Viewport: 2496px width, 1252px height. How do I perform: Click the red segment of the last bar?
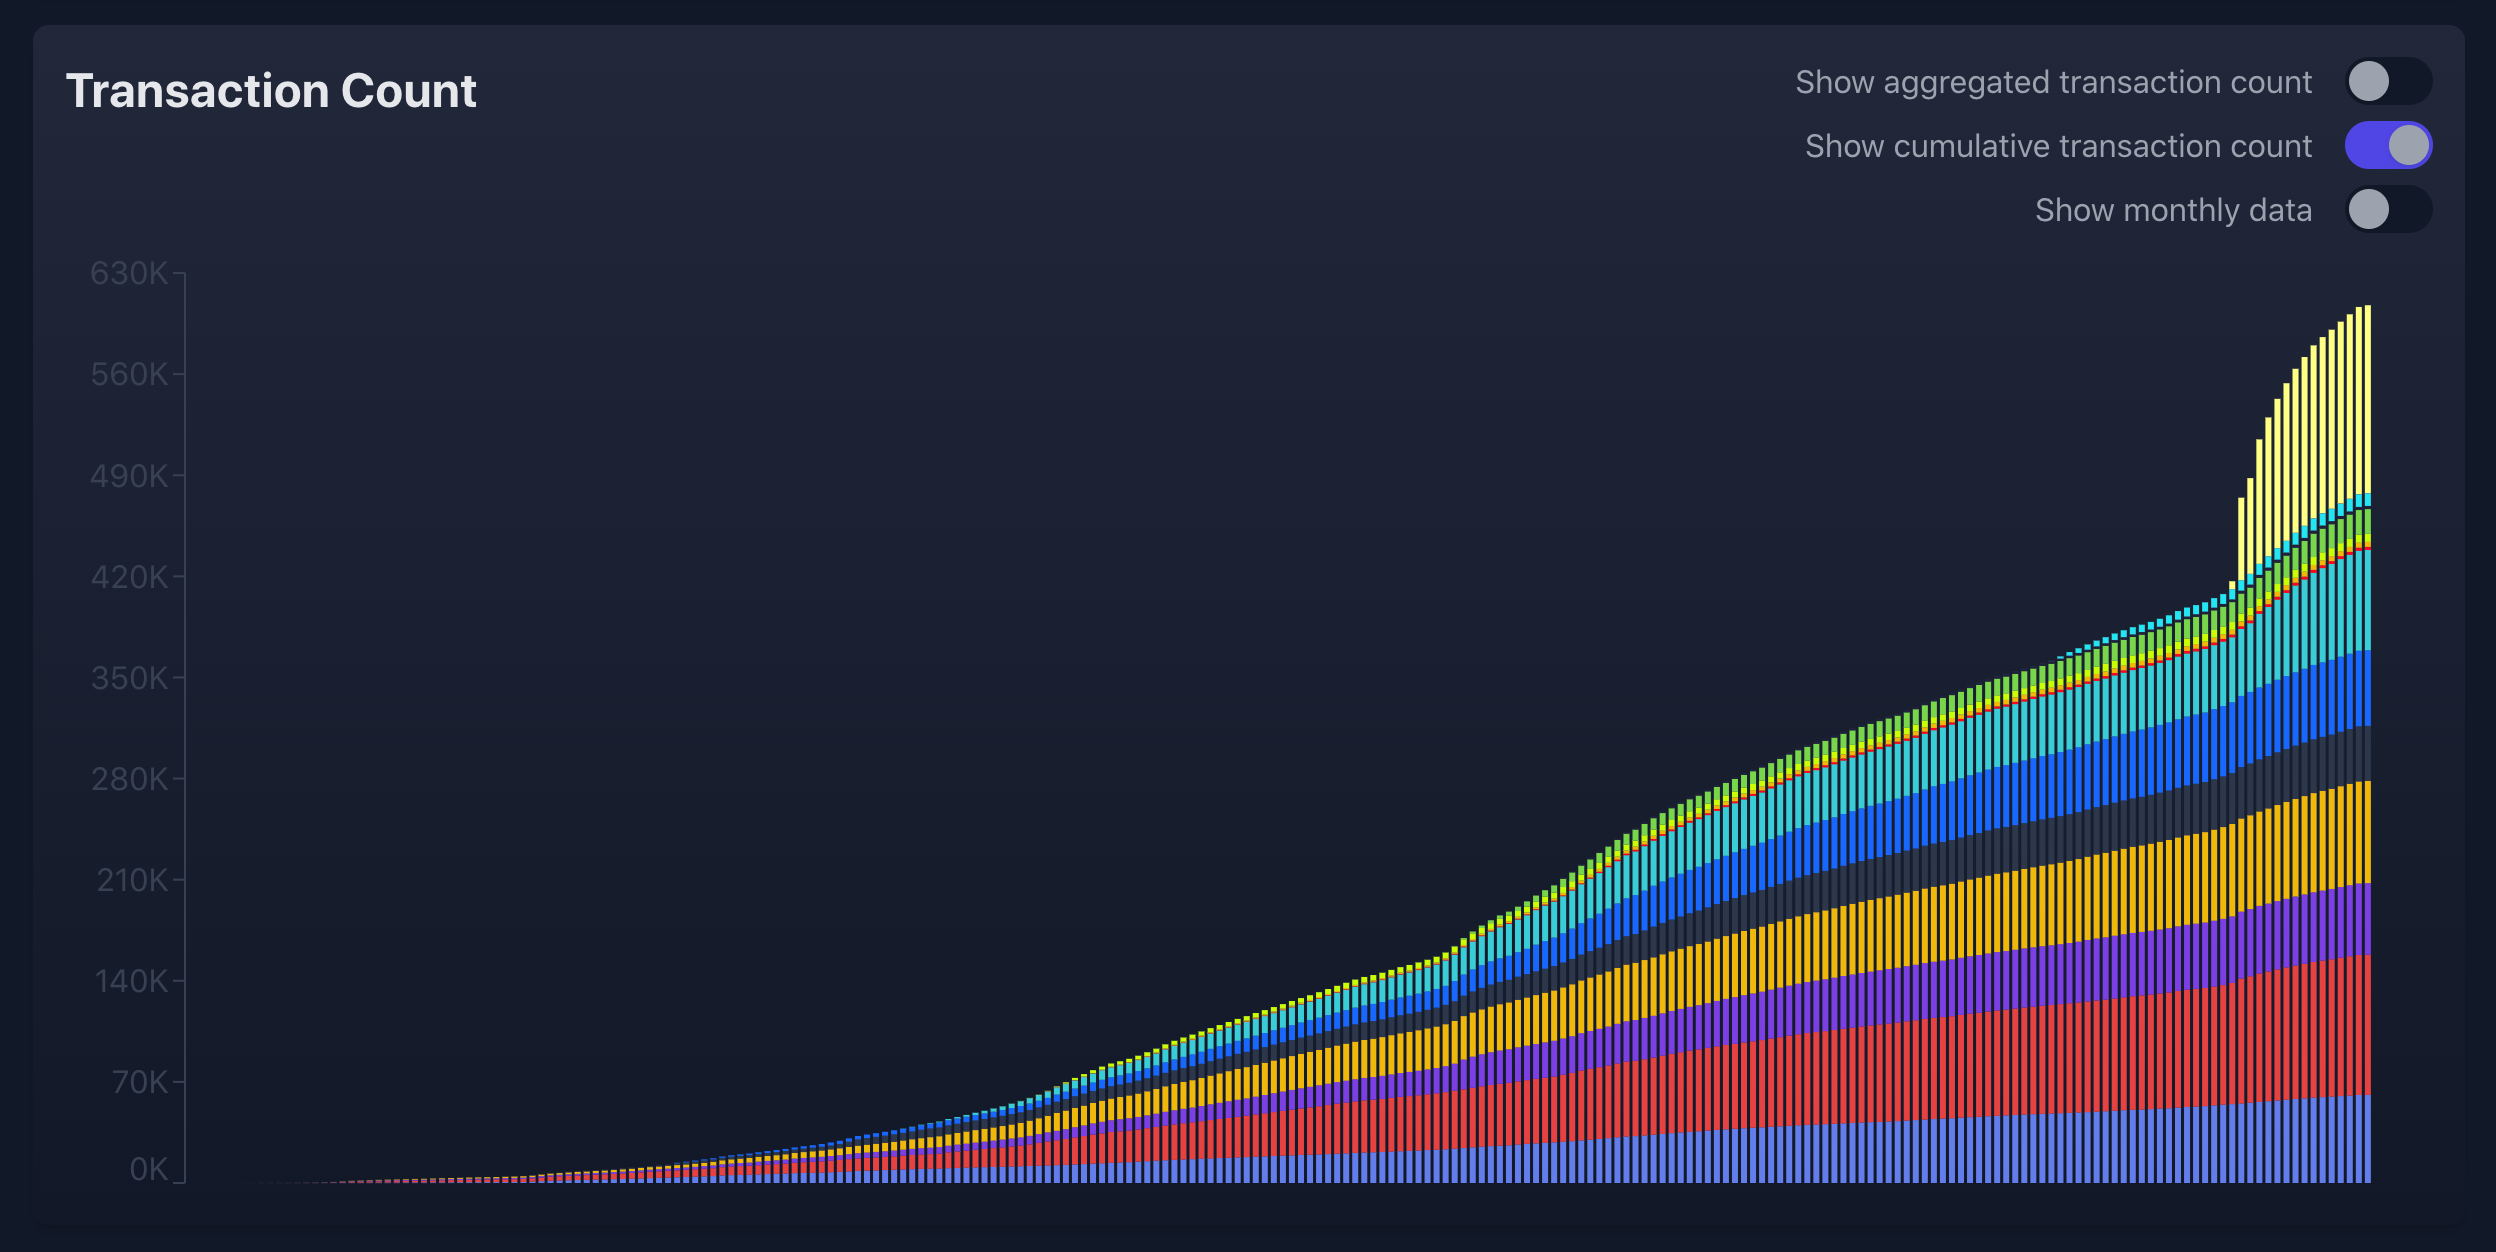[x=2367, y=1025]
